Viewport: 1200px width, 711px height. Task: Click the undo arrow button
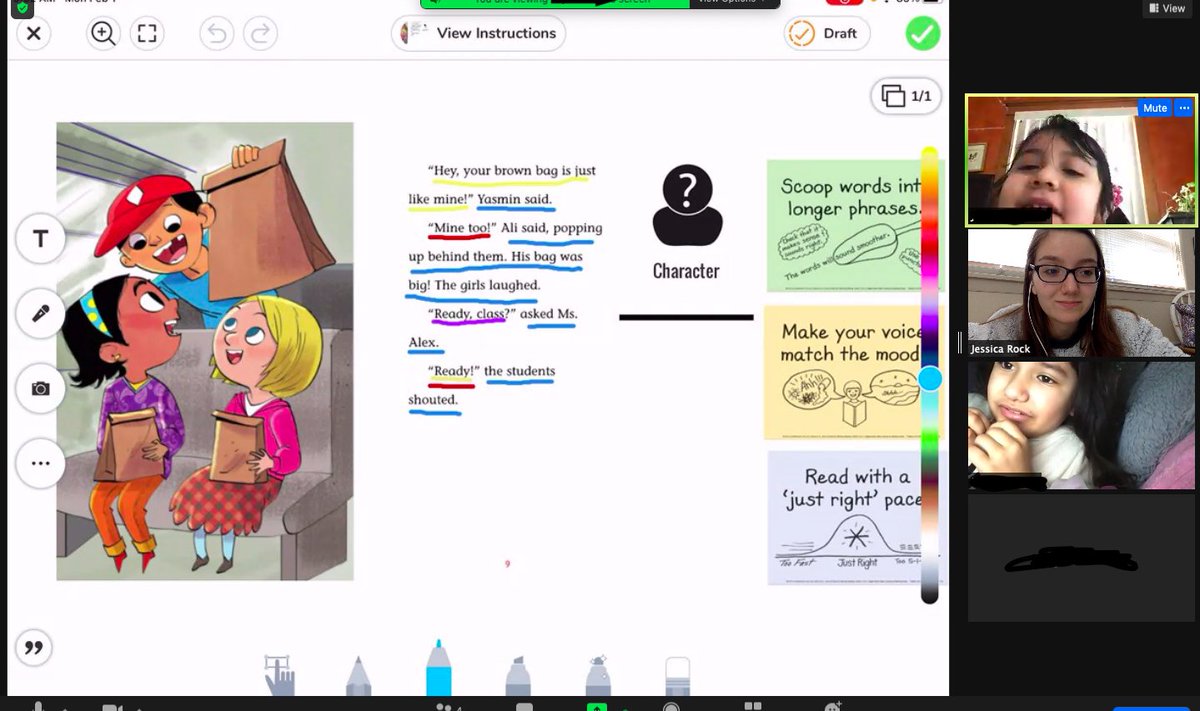pyautogui.click(x=216, y=33)
